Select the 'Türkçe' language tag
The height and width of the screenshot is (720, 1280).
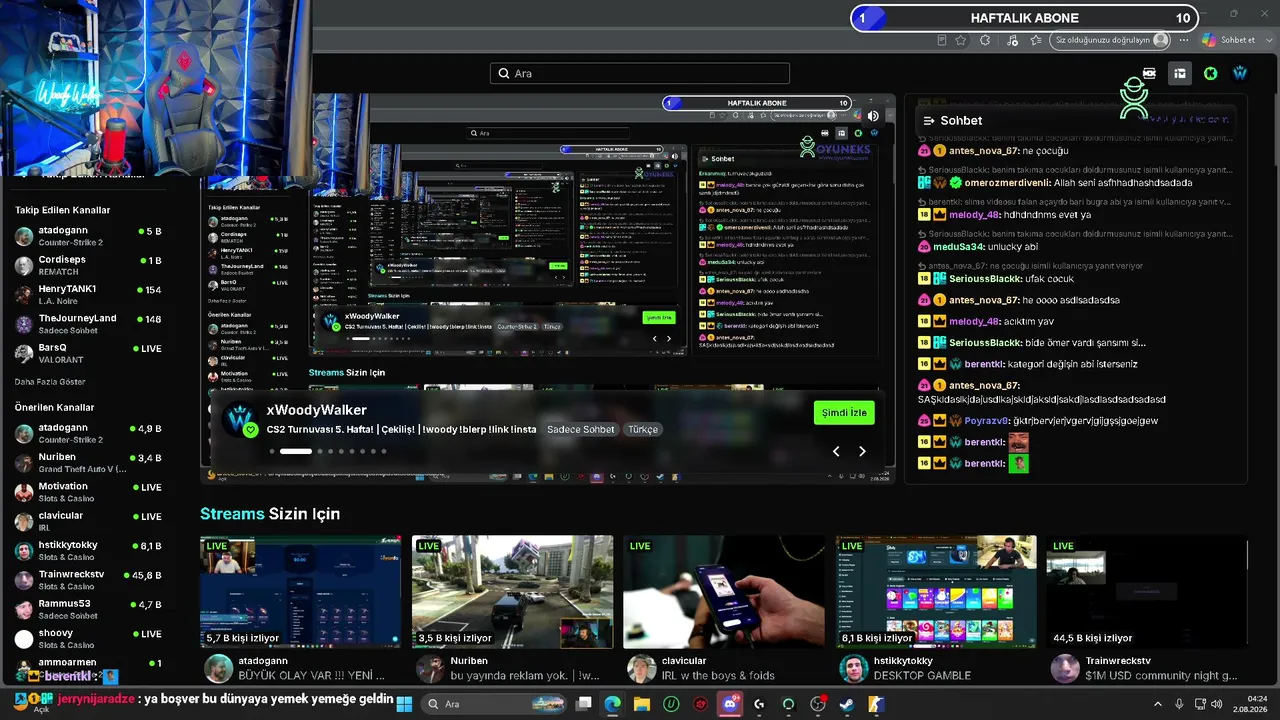[x=642, y=429]
